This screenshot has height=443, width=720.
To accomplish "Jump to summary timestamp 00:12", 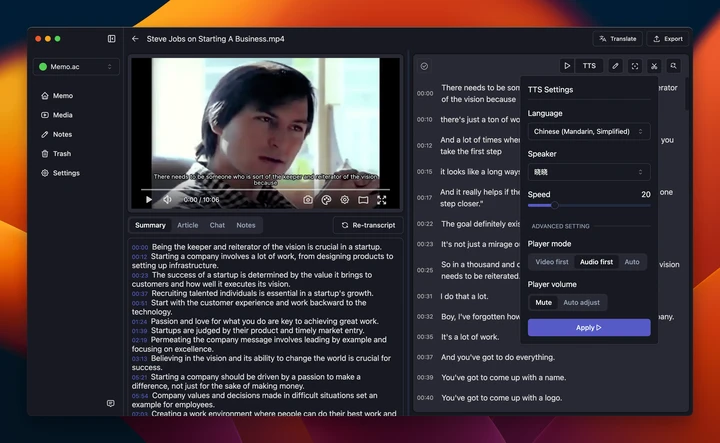I will click(x=140, y=257).
